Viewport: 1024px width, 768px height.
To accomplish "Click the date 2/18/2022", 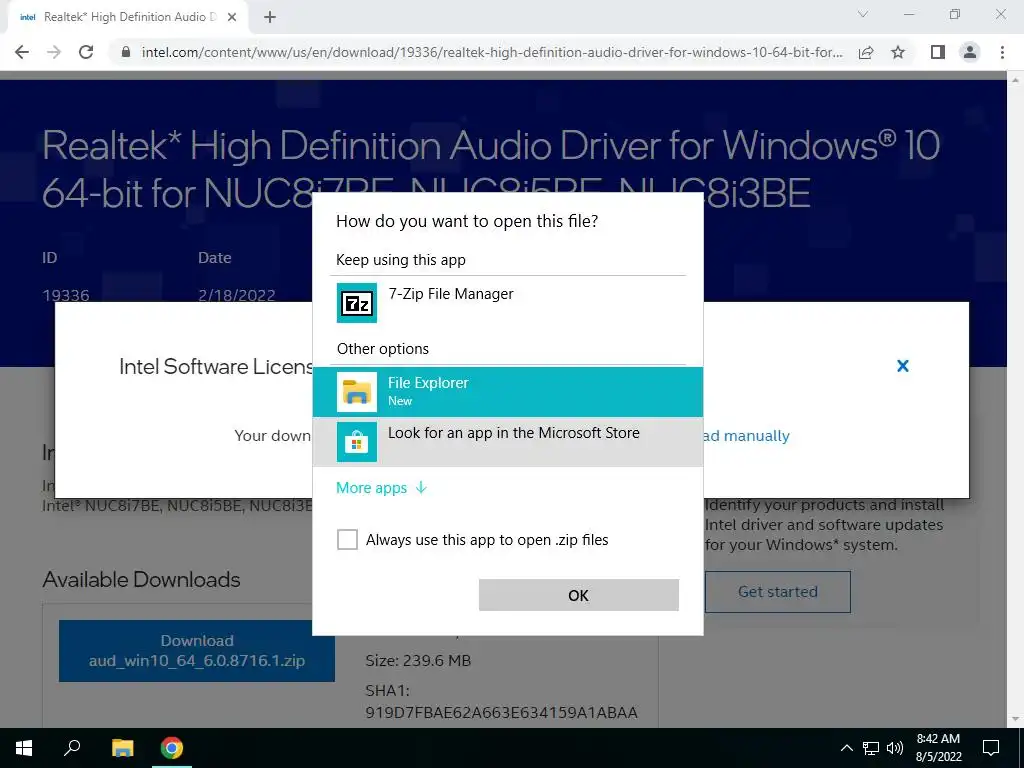I will (236, 295).
